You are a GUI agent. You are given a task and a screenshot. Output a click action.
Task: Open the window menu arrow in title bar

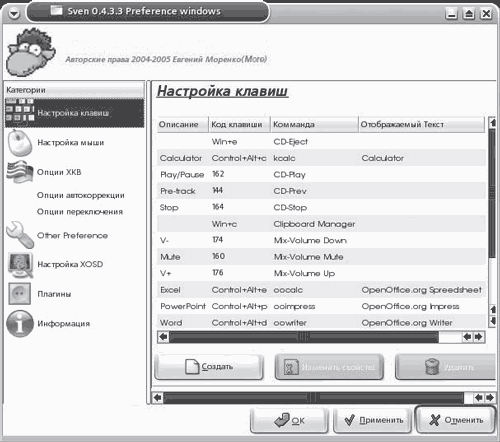[14, 13]
